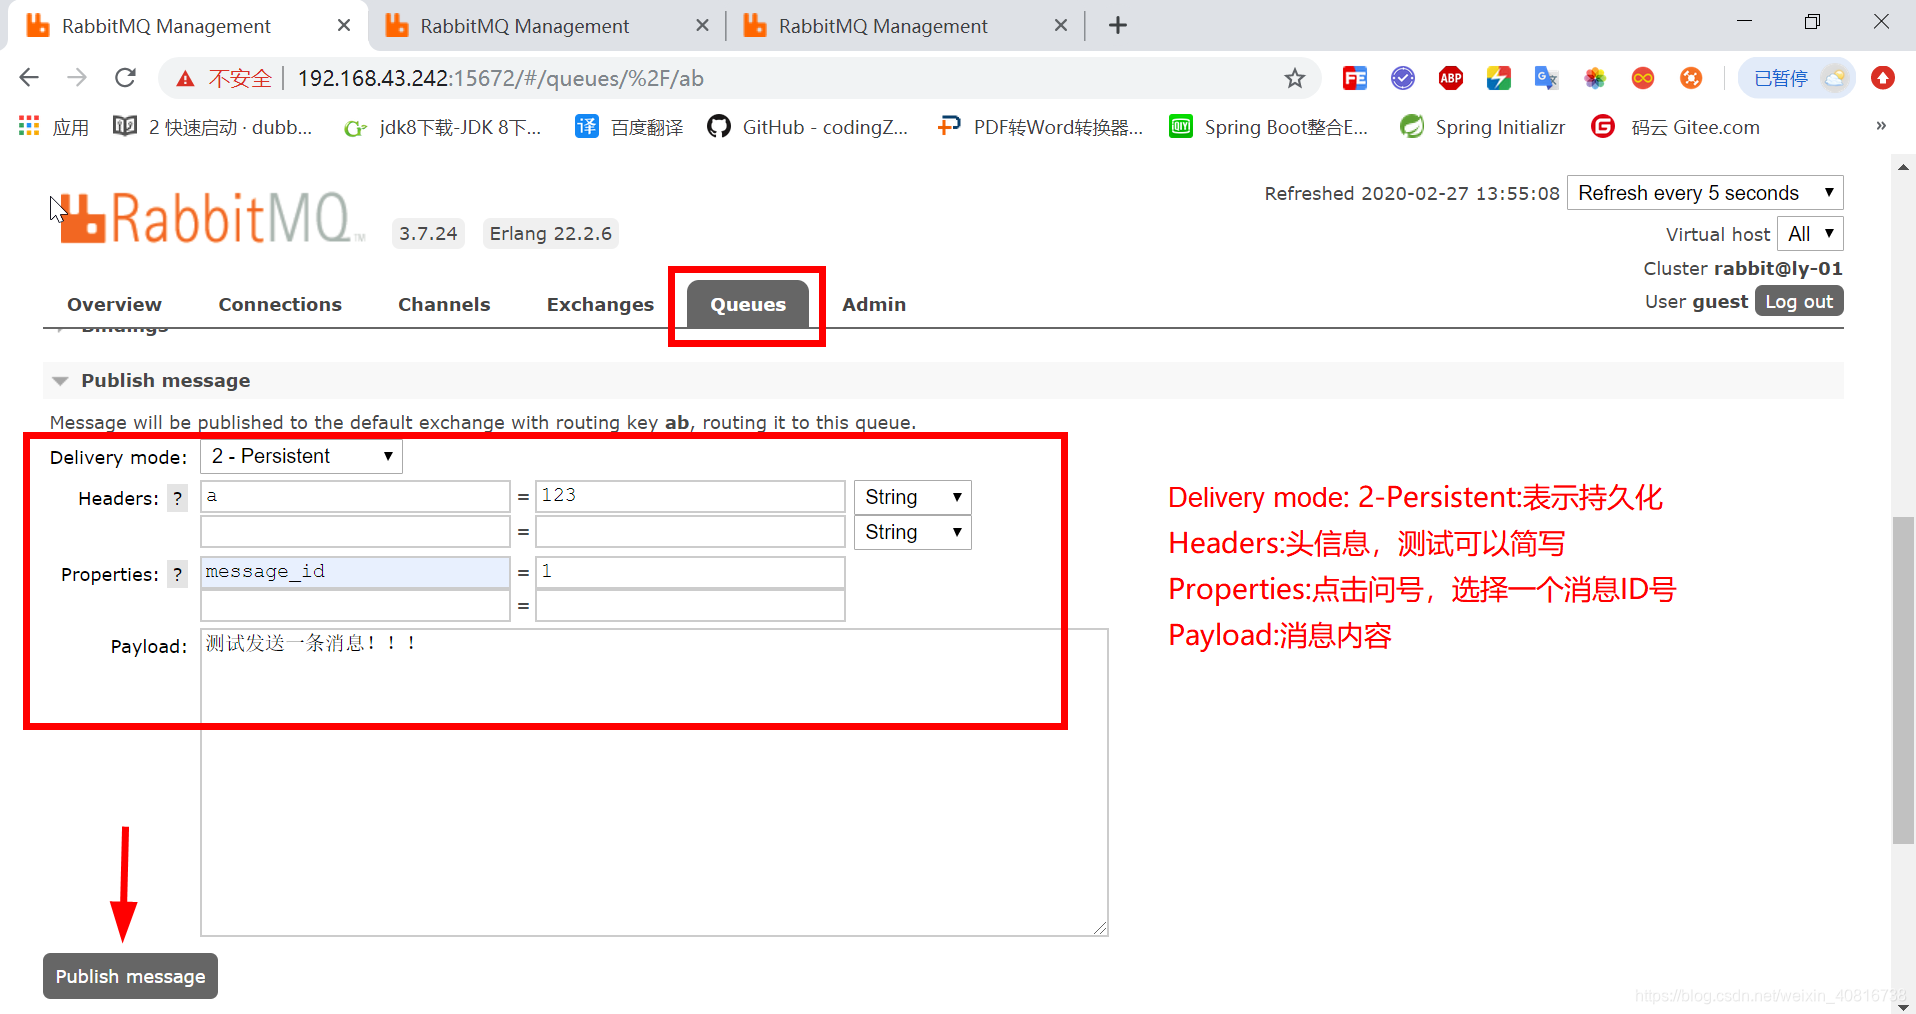1916x1014 pixels.
Task: Click the header value field with 123
Action: pos(690,496)
